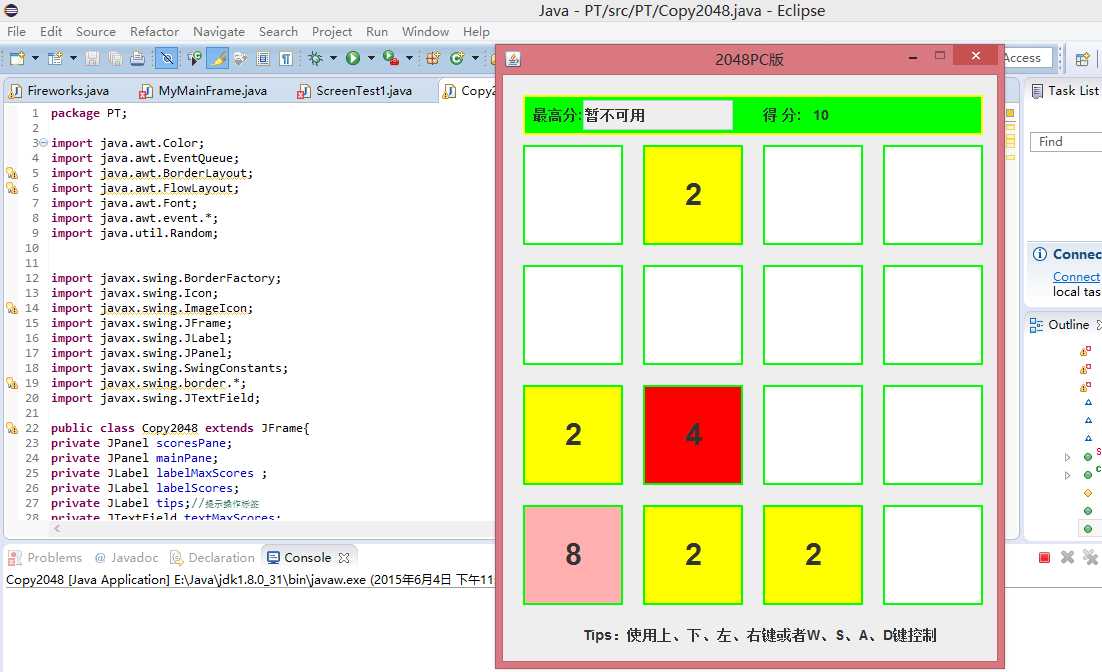The image size is (1102, 672).
Task: Open the Run dropdown arrow
Action: point(371,58)
